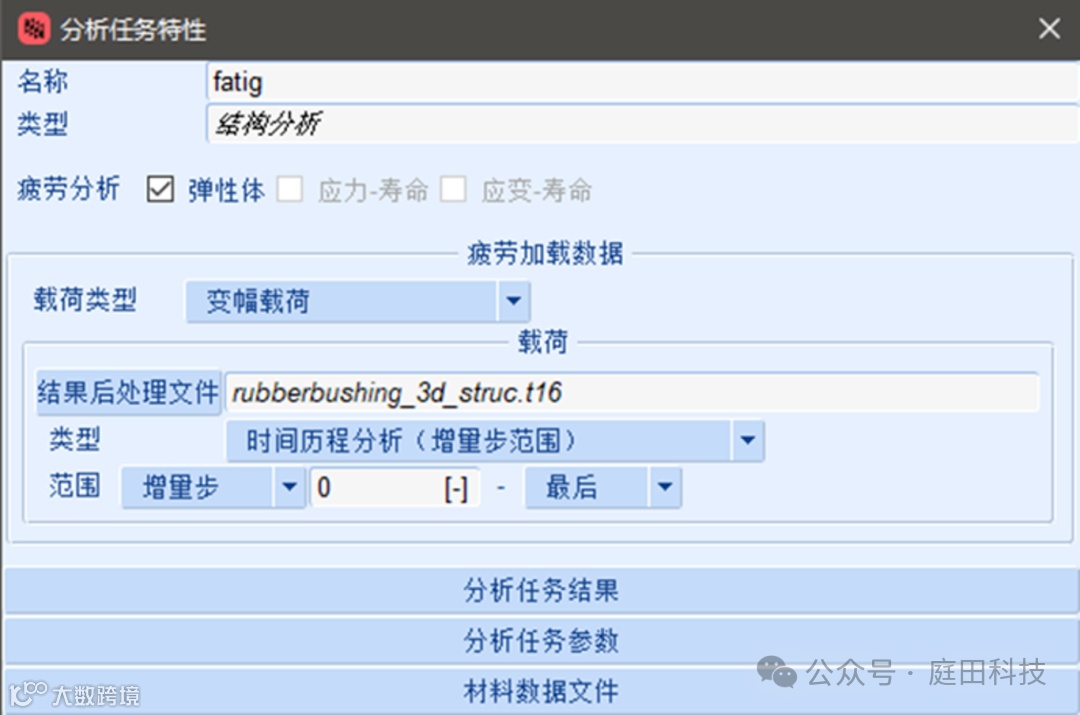
Task: Open the 分析任务结果 section
Action: click(x=541, y=590)
